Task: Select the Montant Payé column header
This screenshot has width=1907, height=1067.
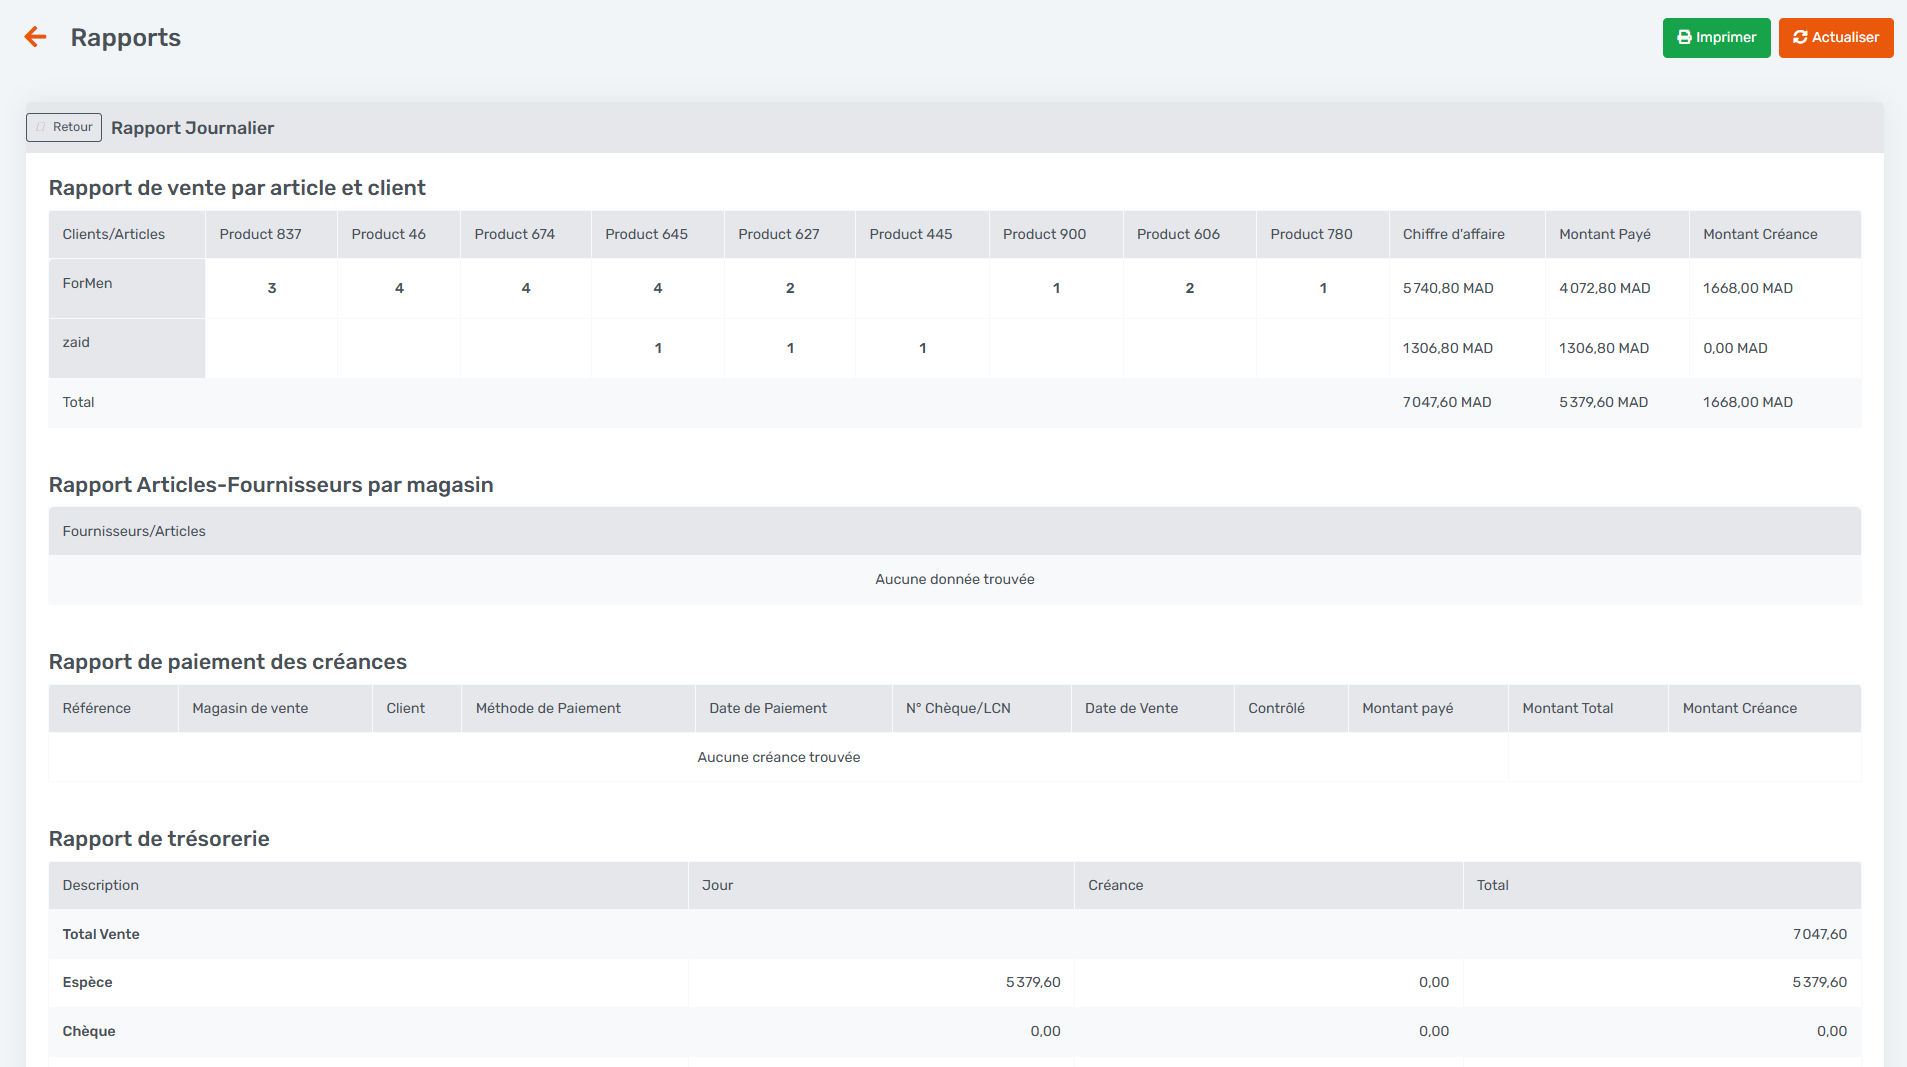Action: click(x=1604, y=234)
